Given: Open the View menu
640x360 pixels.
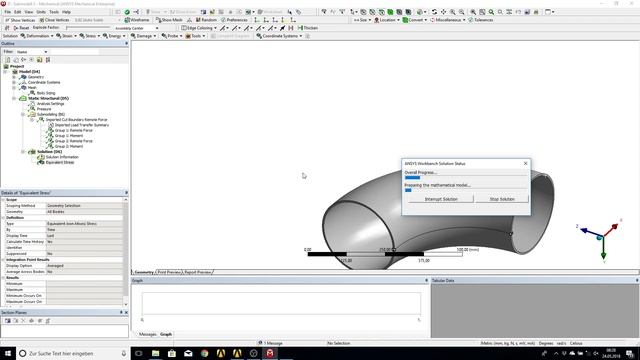Looking at the screenshot, I should (x=29, y=12).
